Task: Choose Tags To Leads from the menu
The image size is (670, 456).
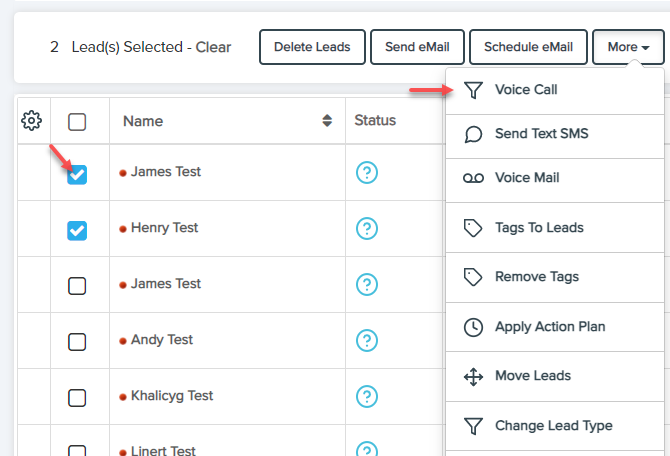Action: coord(539,228)
